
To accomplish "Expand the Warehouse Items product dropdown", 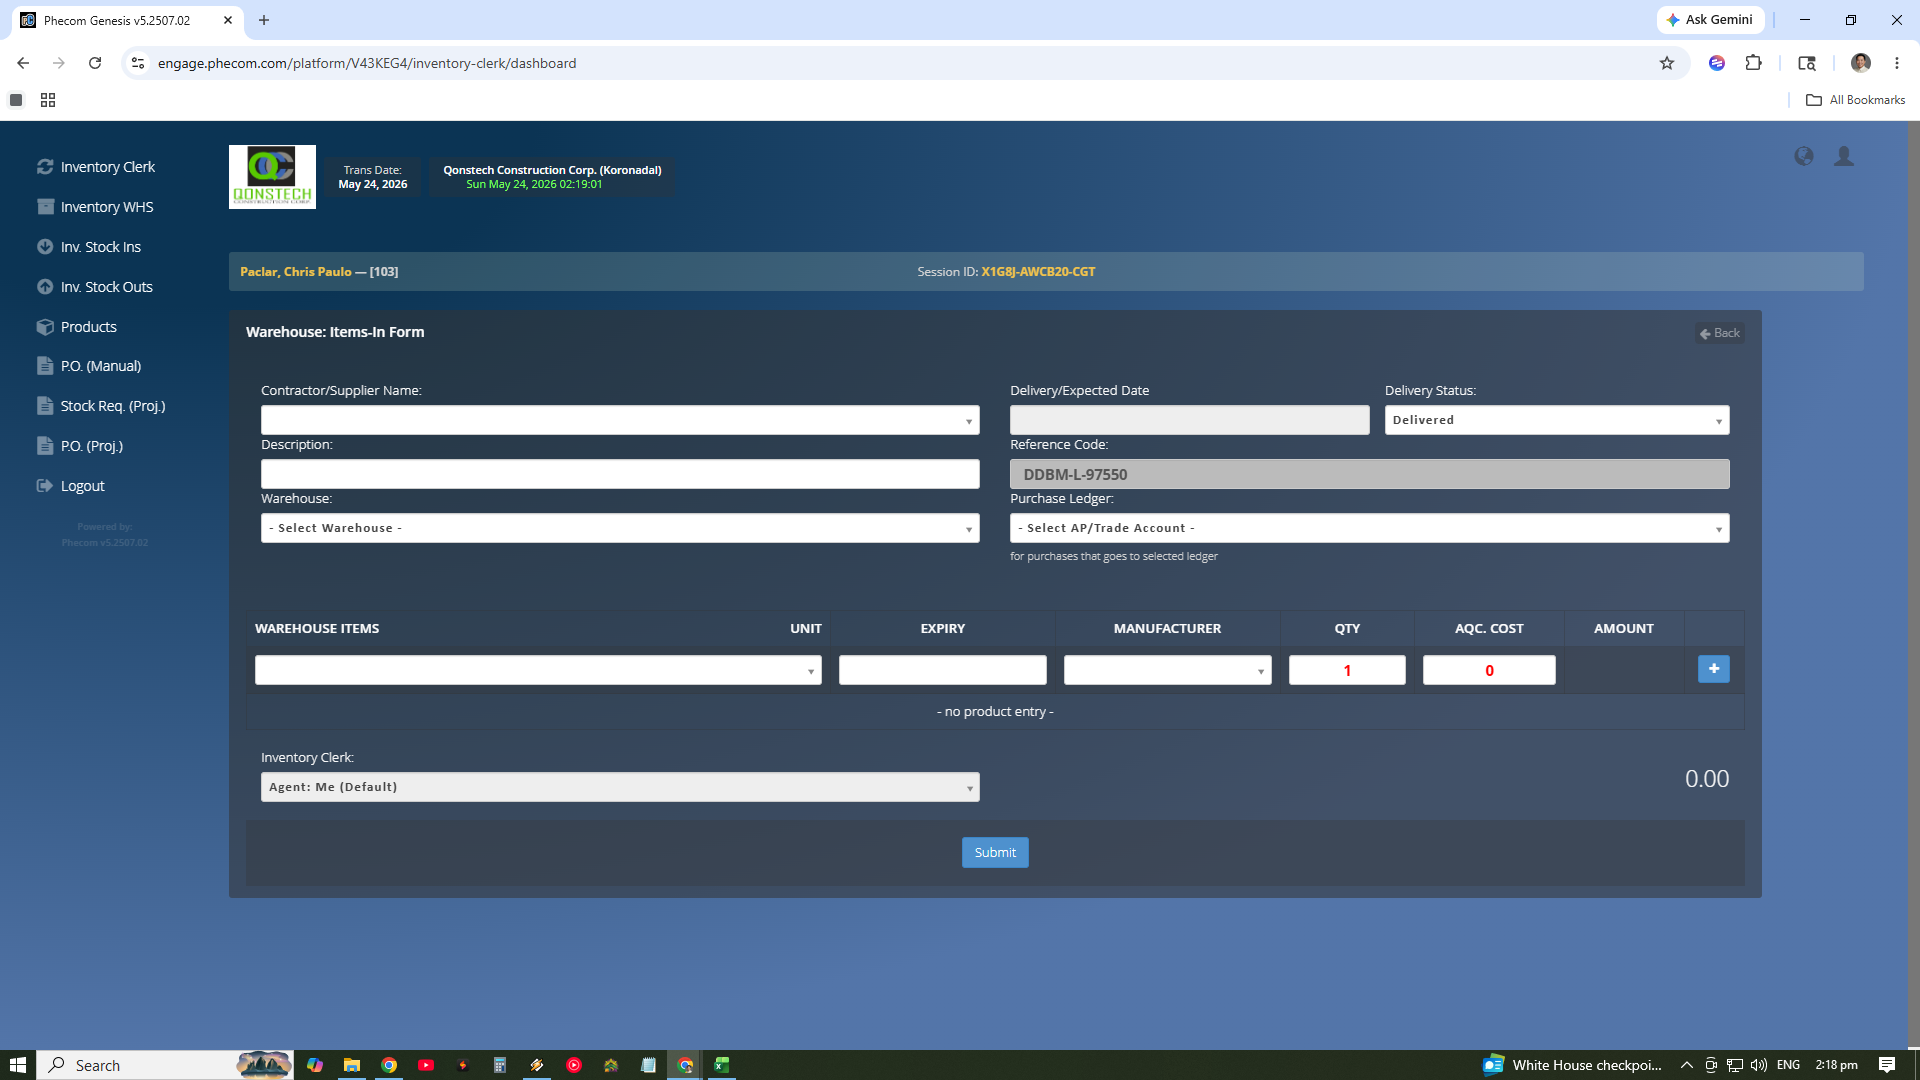I will [x=538, y=670].
